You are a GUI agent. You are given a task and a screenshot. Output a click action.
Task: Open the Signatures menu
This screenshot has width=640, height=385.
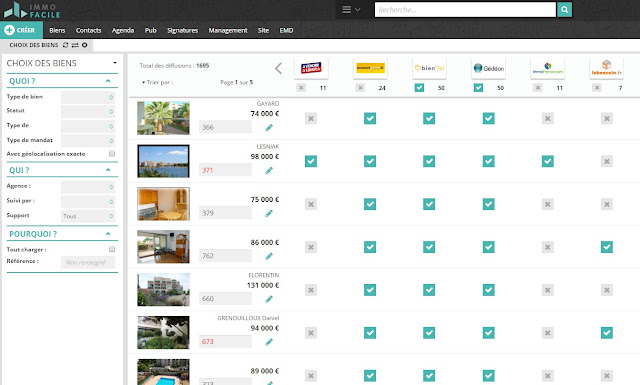point(182,30)
